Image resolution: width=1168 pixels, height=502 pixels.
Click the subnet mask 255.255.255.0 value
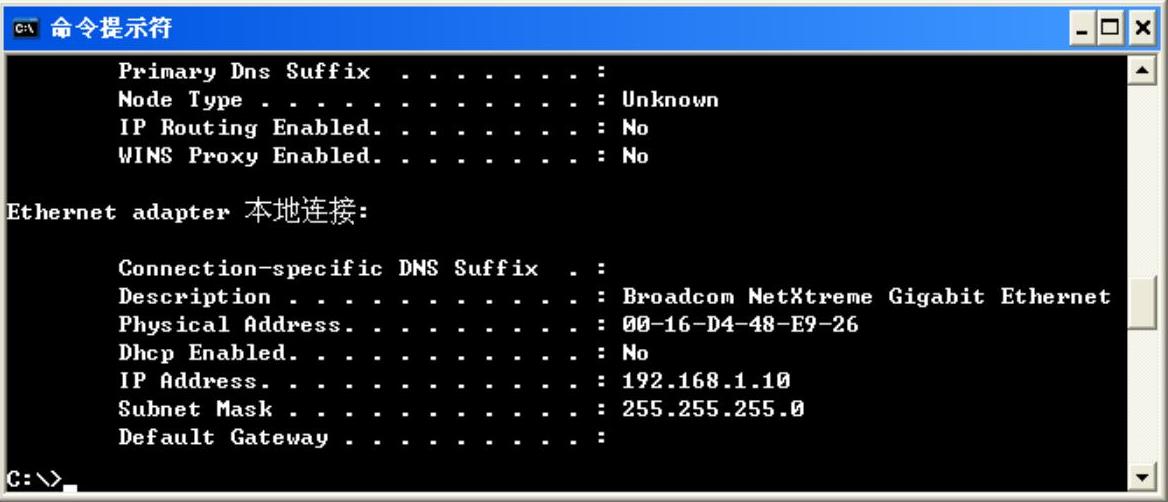(713, 409)
